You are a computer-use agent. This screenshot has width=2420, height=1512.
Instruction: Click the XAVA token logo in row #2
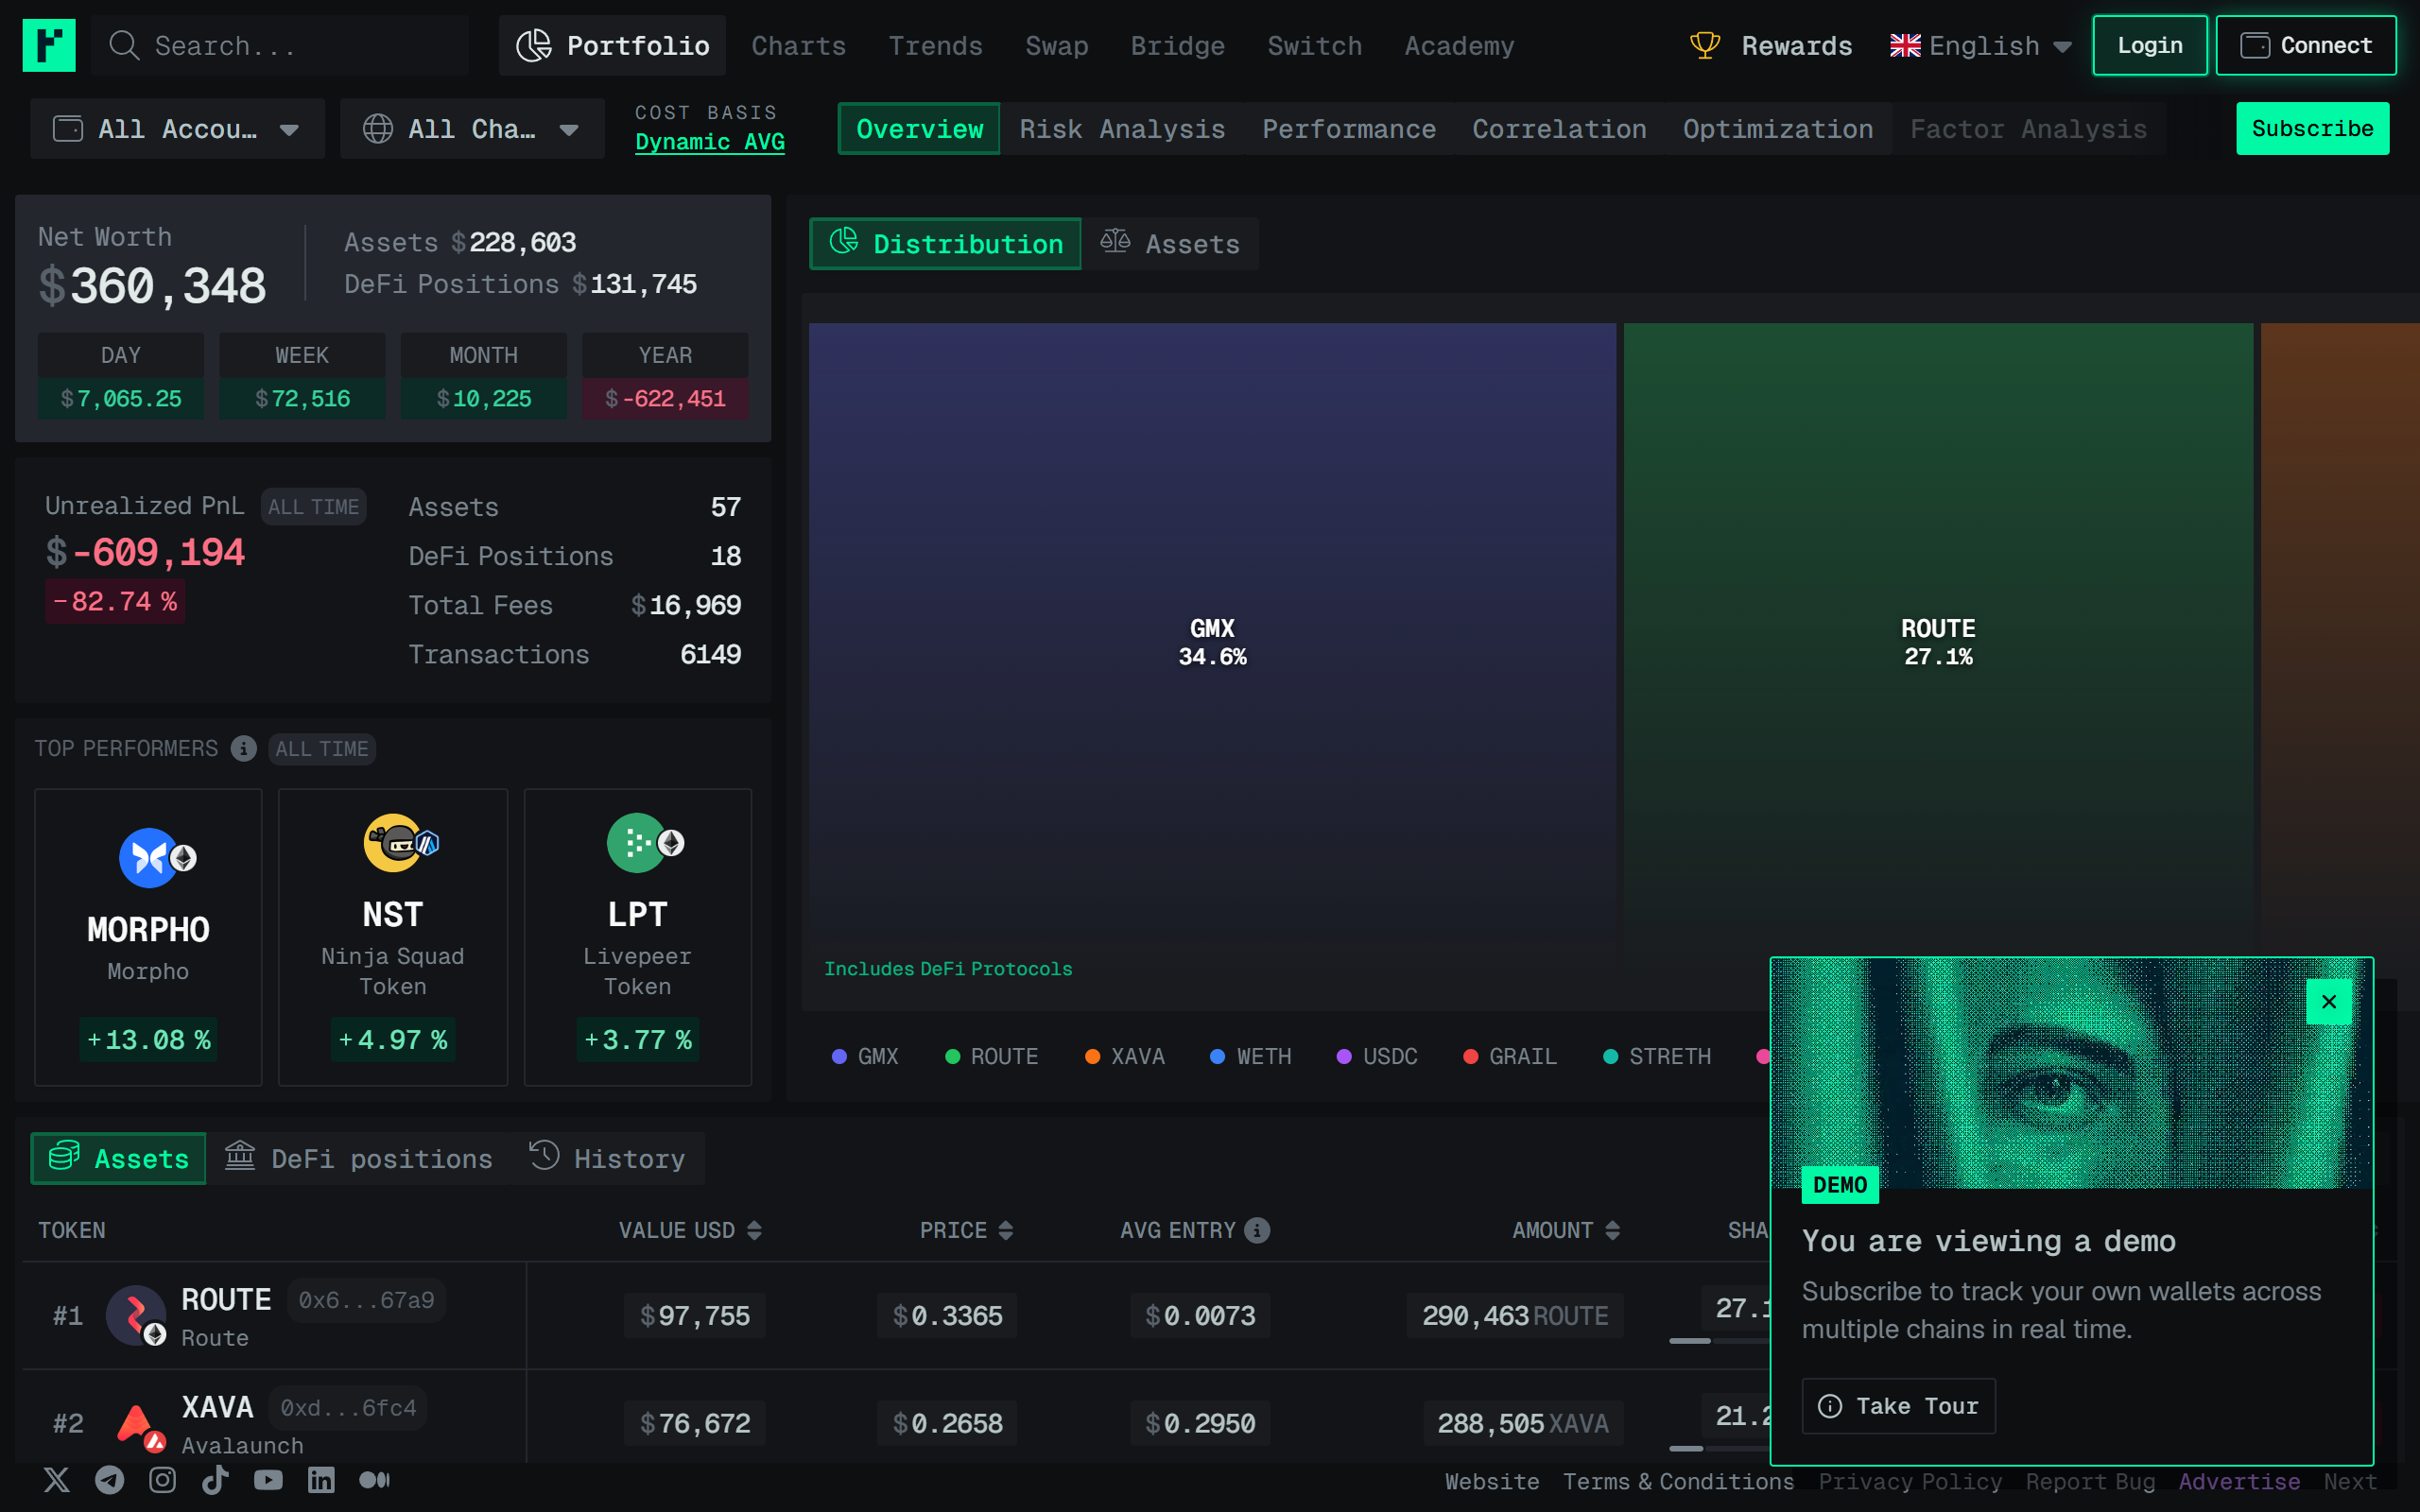click(136, 1423)
